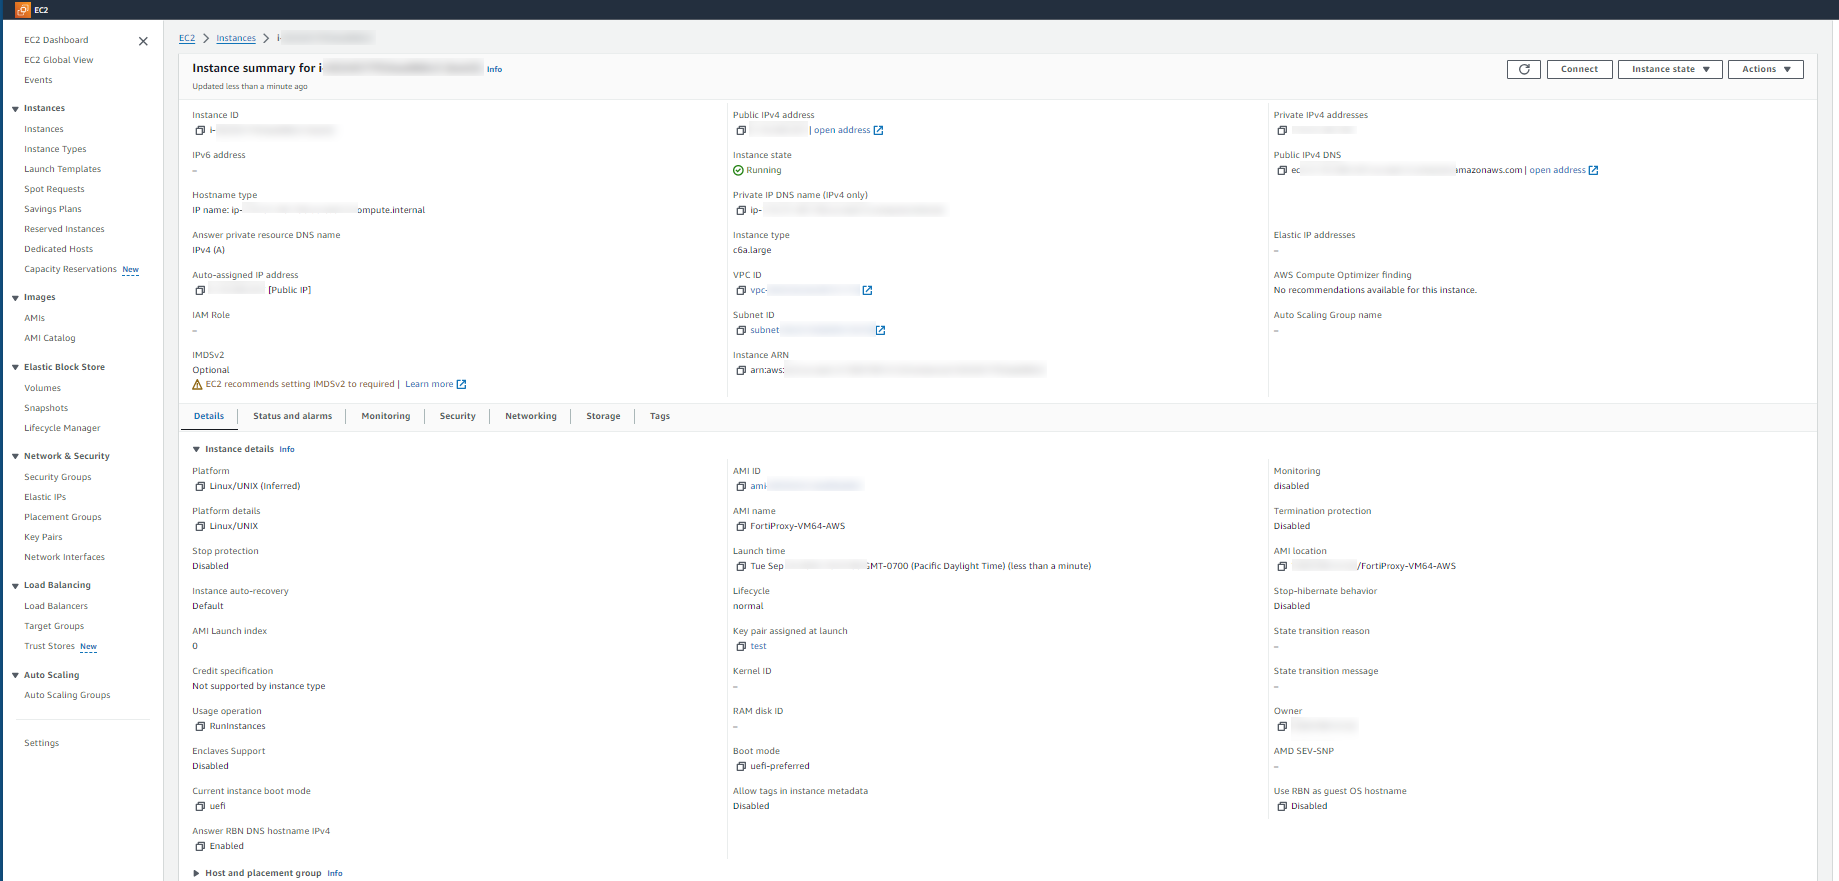Copy the Private IP DNS name

tap(741, 210)
